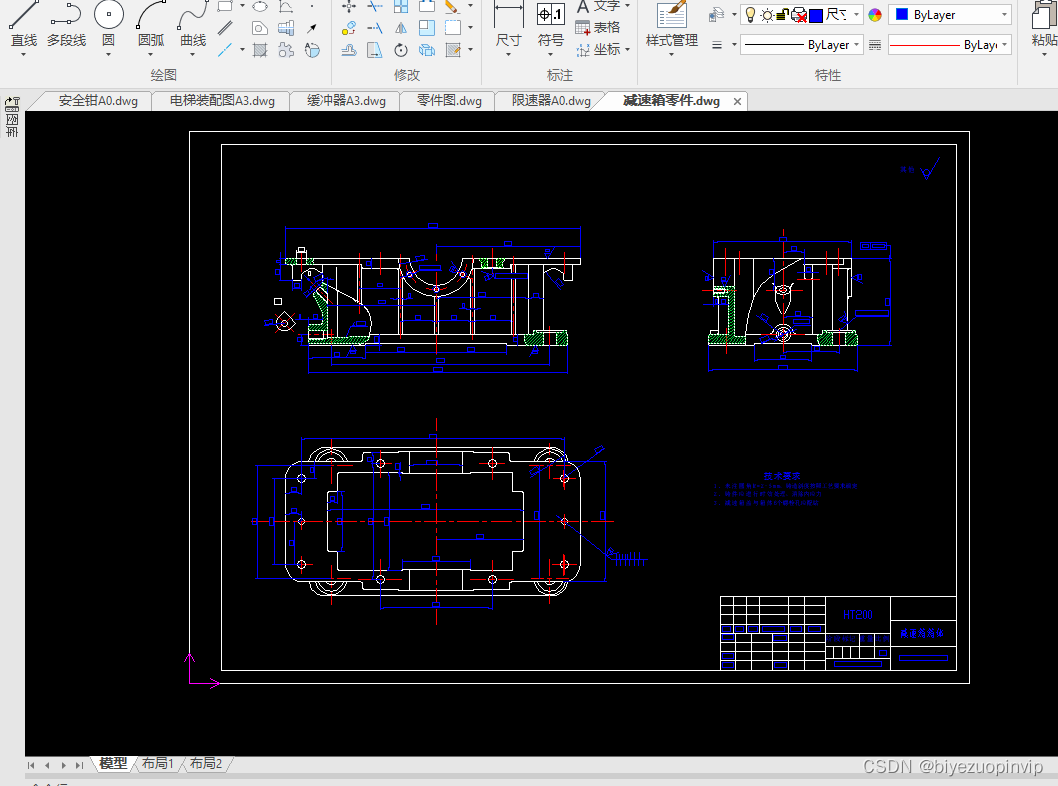Click the 坐标 coordinate button
Screen dimensions: 1058x786
[x=599, y=49]
